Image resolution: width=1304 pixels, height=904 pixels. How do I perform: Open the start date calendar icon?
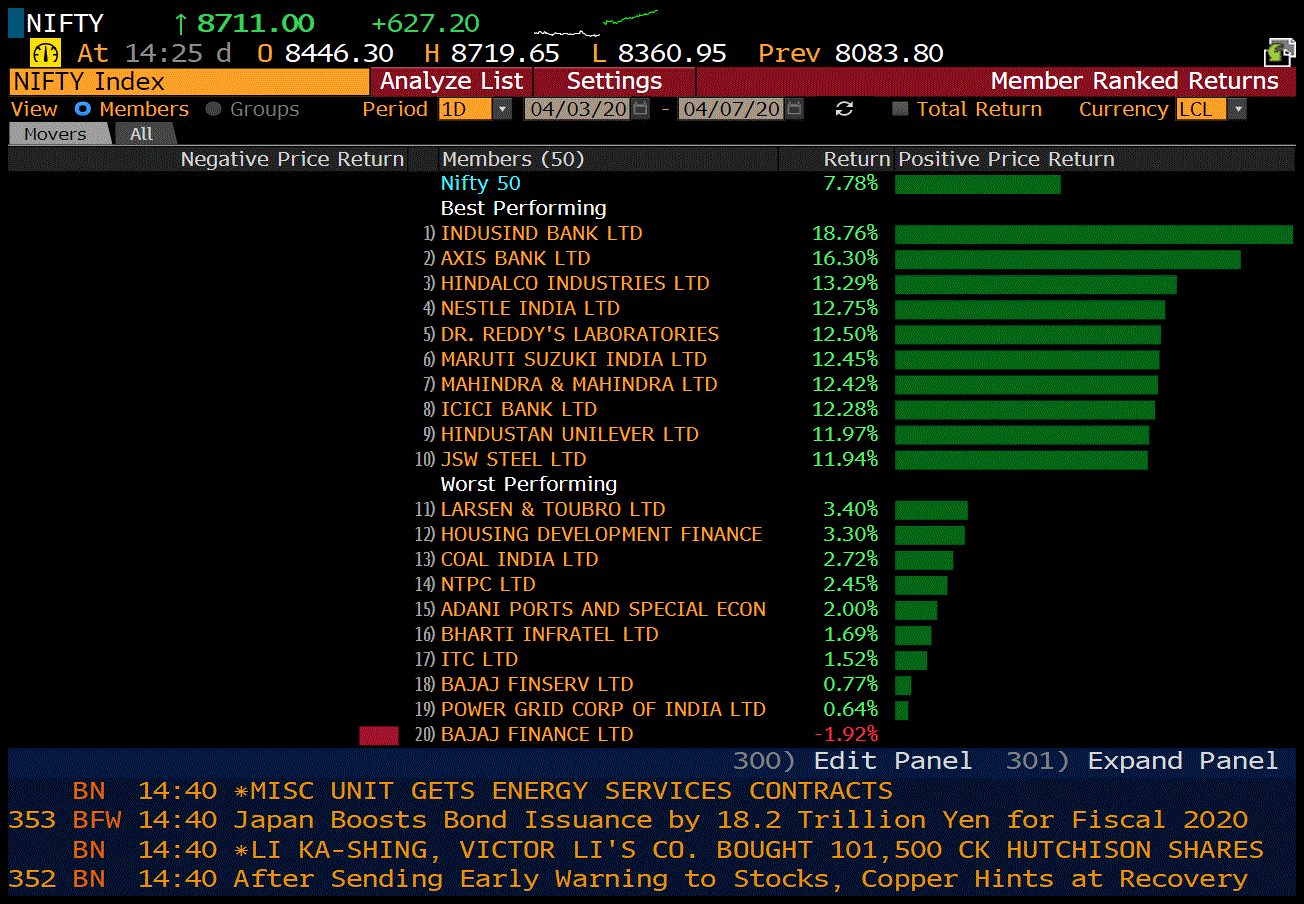coord(641,109)
